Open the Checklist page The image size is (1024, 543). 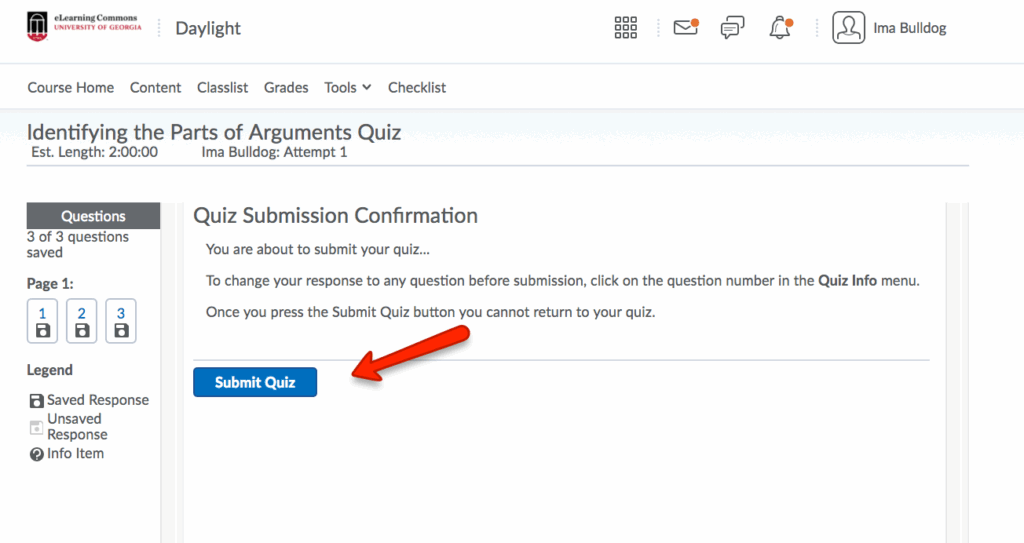coord(417,88)
